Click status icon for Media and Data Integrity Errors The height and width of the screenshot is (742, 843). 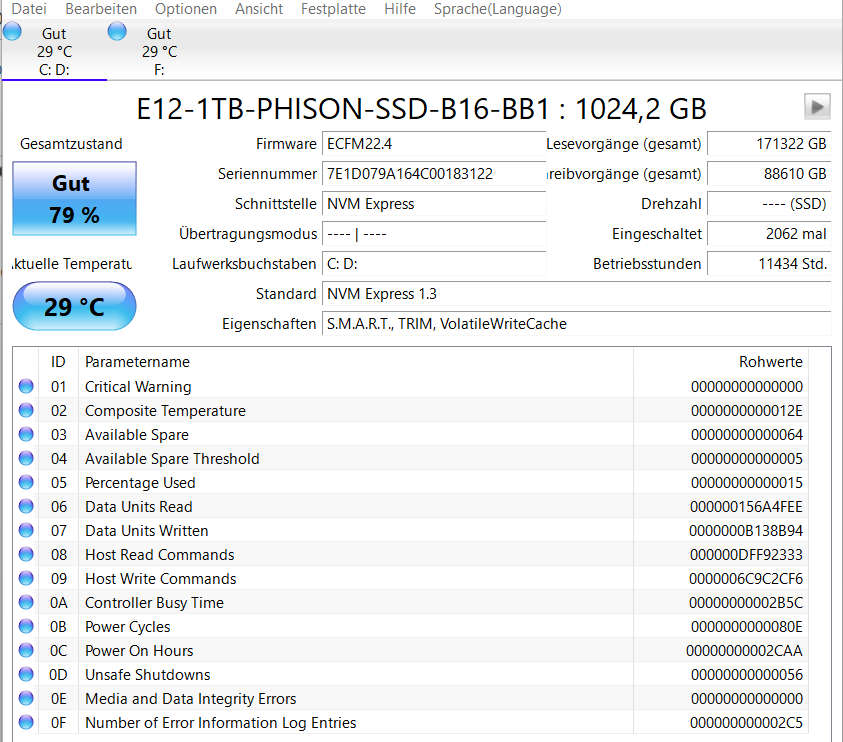[26, 698]
